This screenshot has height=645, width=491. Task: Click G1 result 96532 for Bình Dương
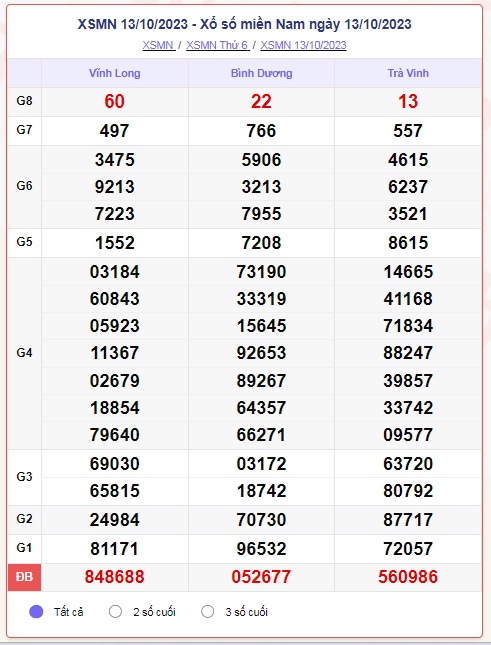point(261,549)
